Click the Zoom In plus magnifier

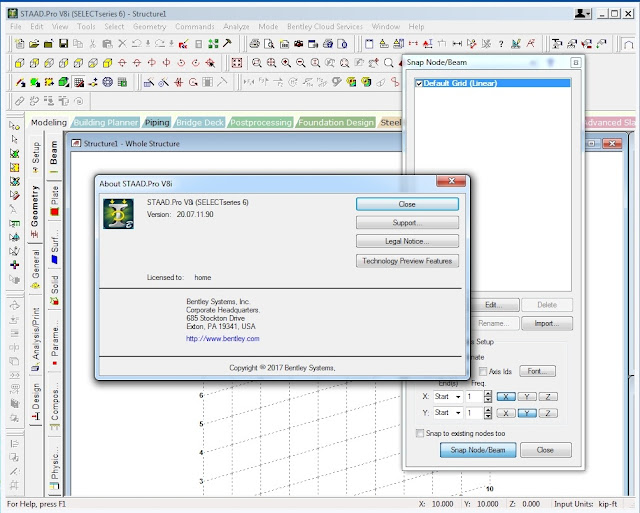[286, 63]
